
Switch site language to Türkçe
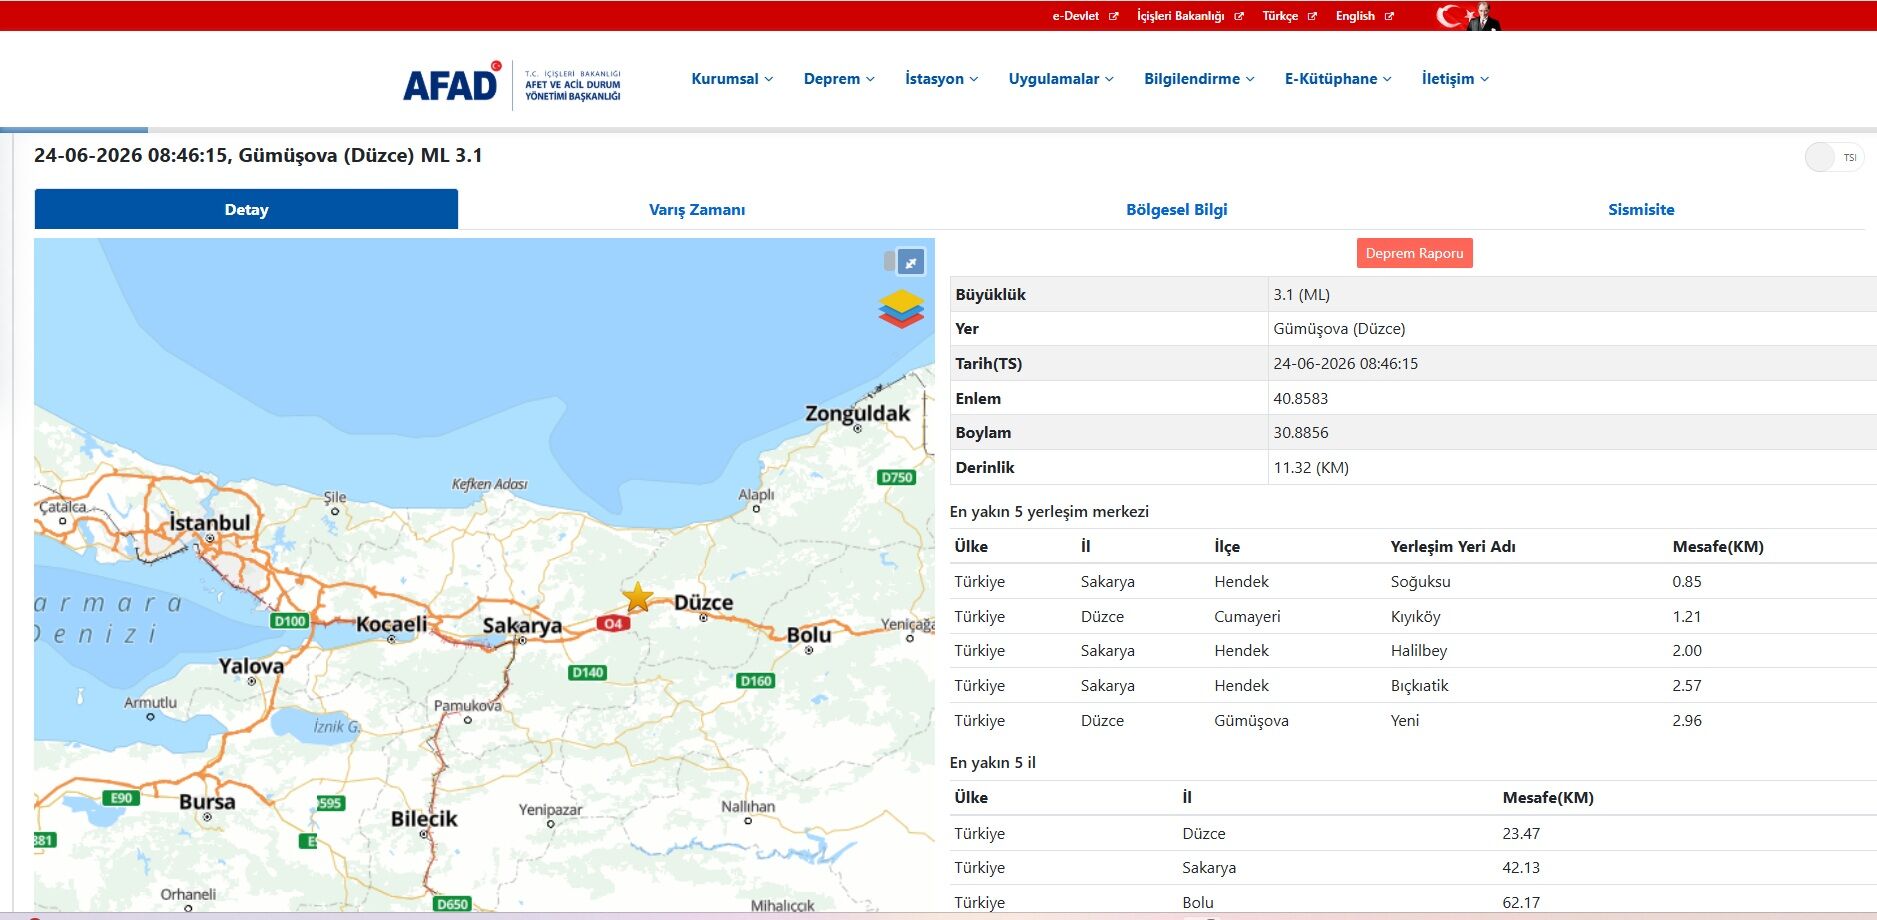(1279, 16)
